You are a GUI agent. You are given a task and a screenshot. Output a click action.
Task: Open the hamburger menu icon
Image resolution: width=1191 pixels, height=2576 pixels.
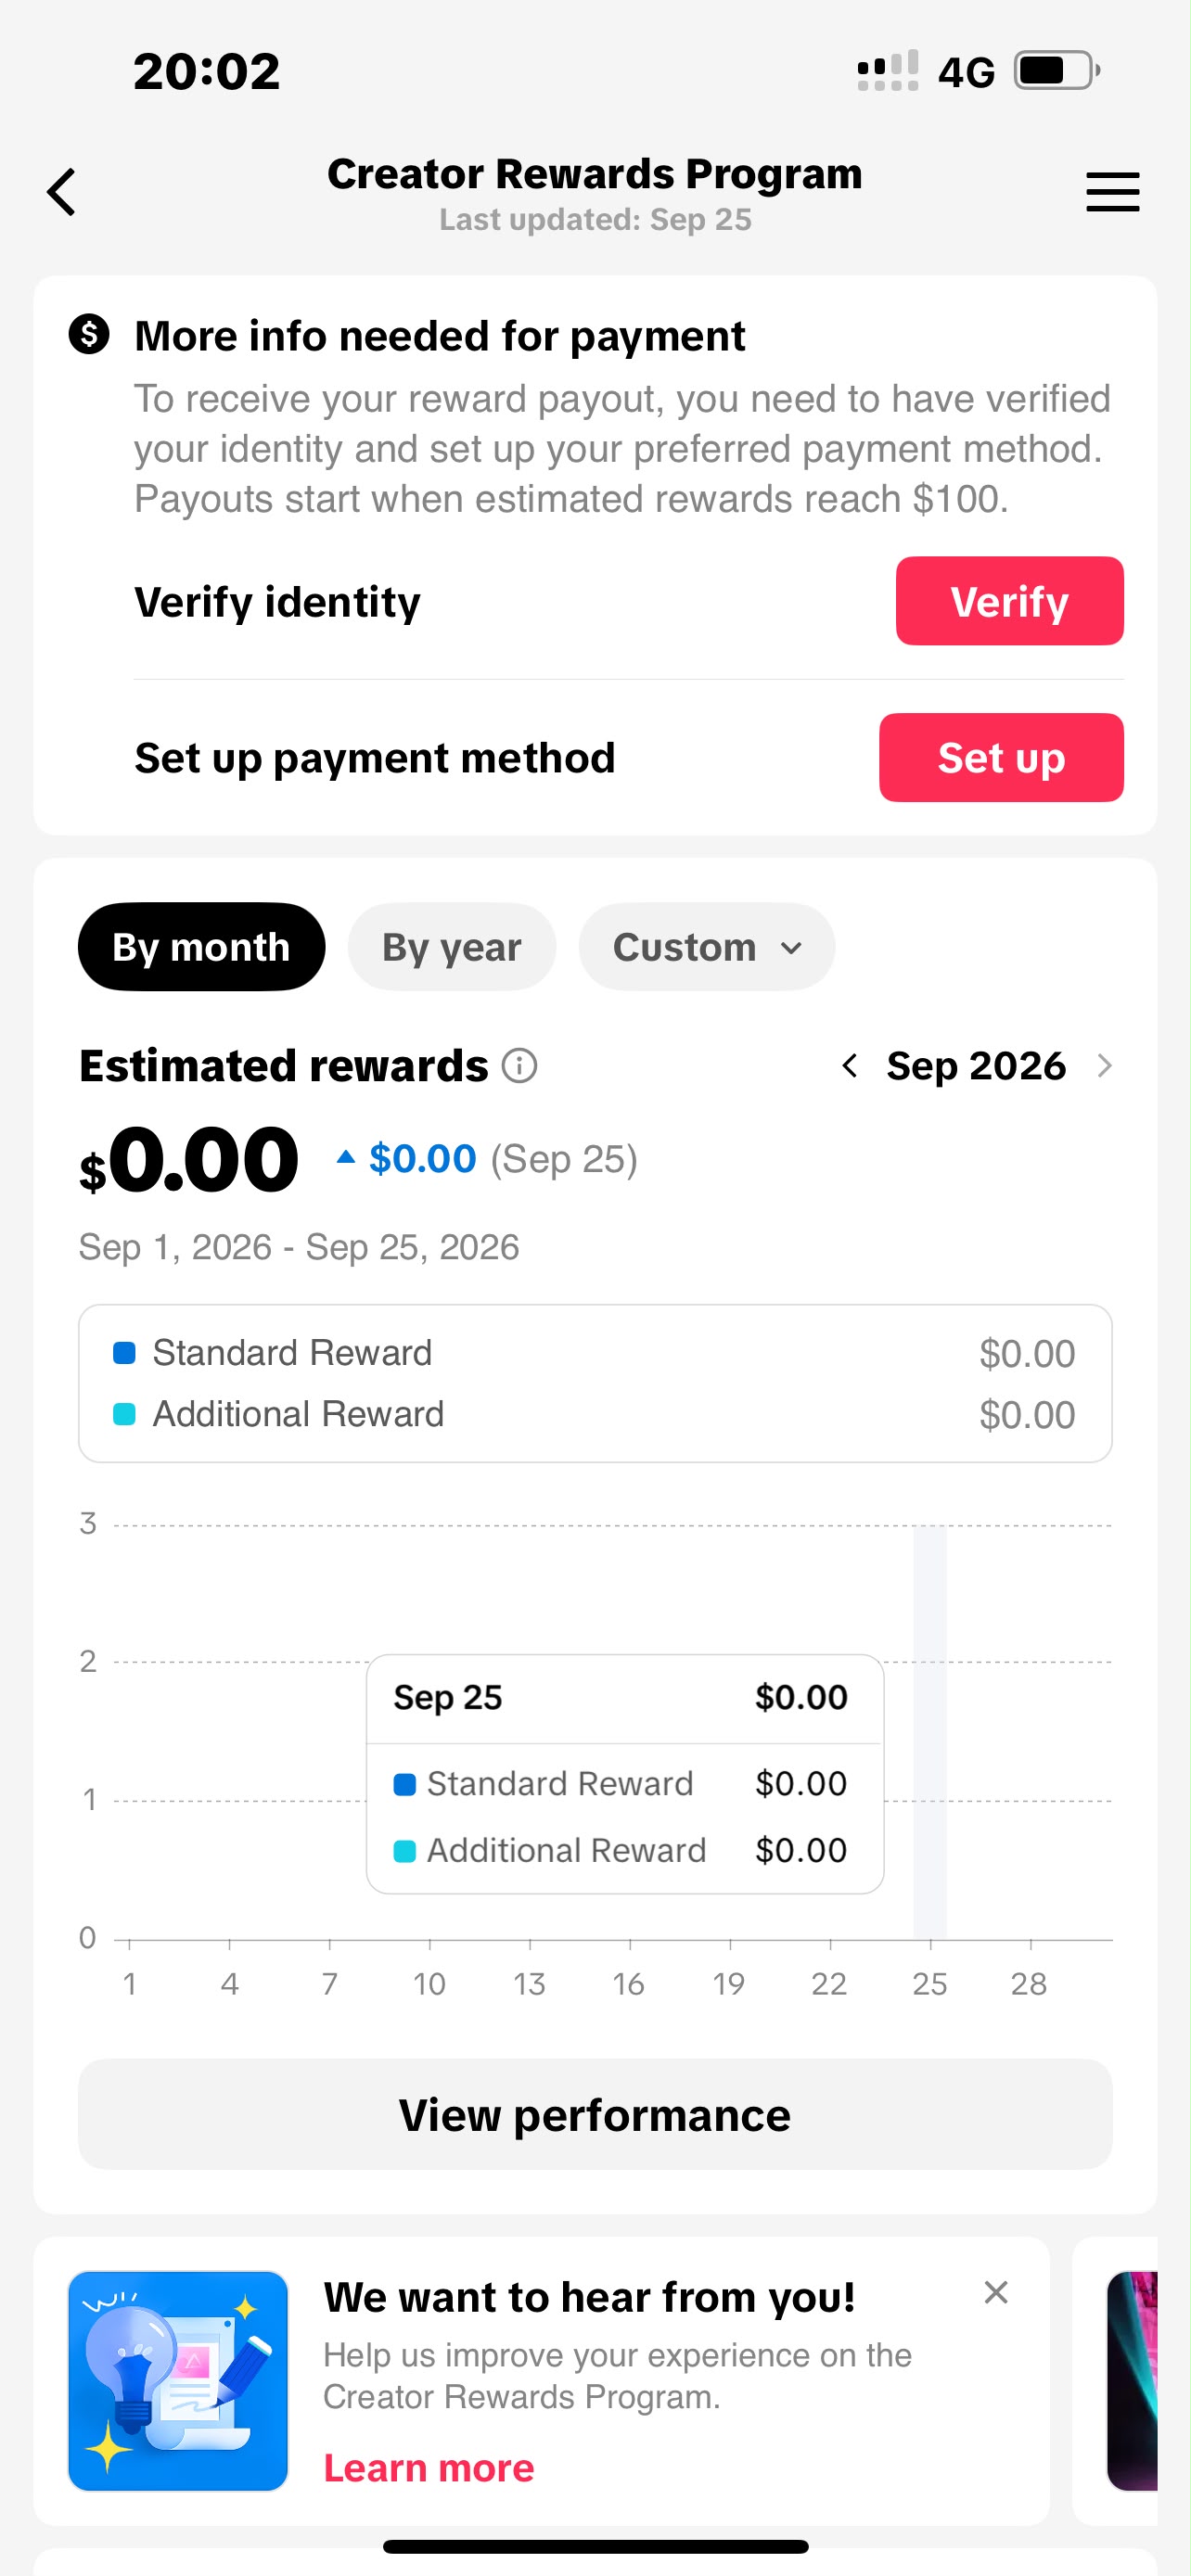(x=1112, y=191)
